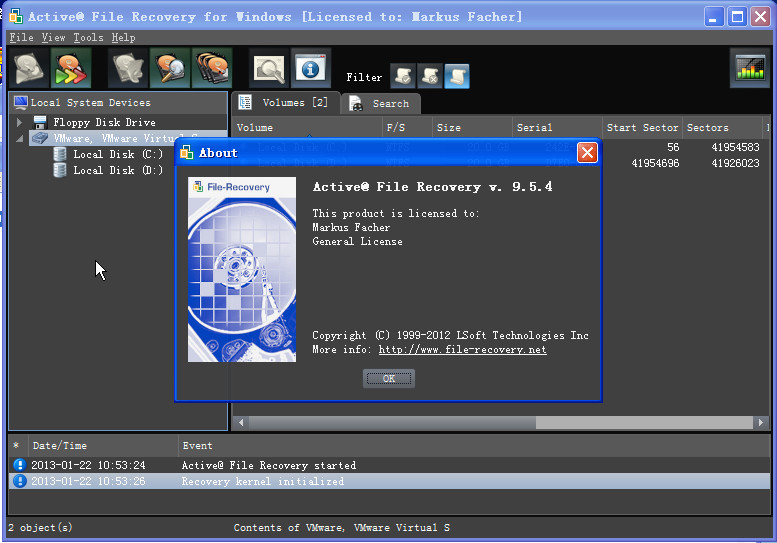Click the application icon in the main title bar

coord(16,16)
